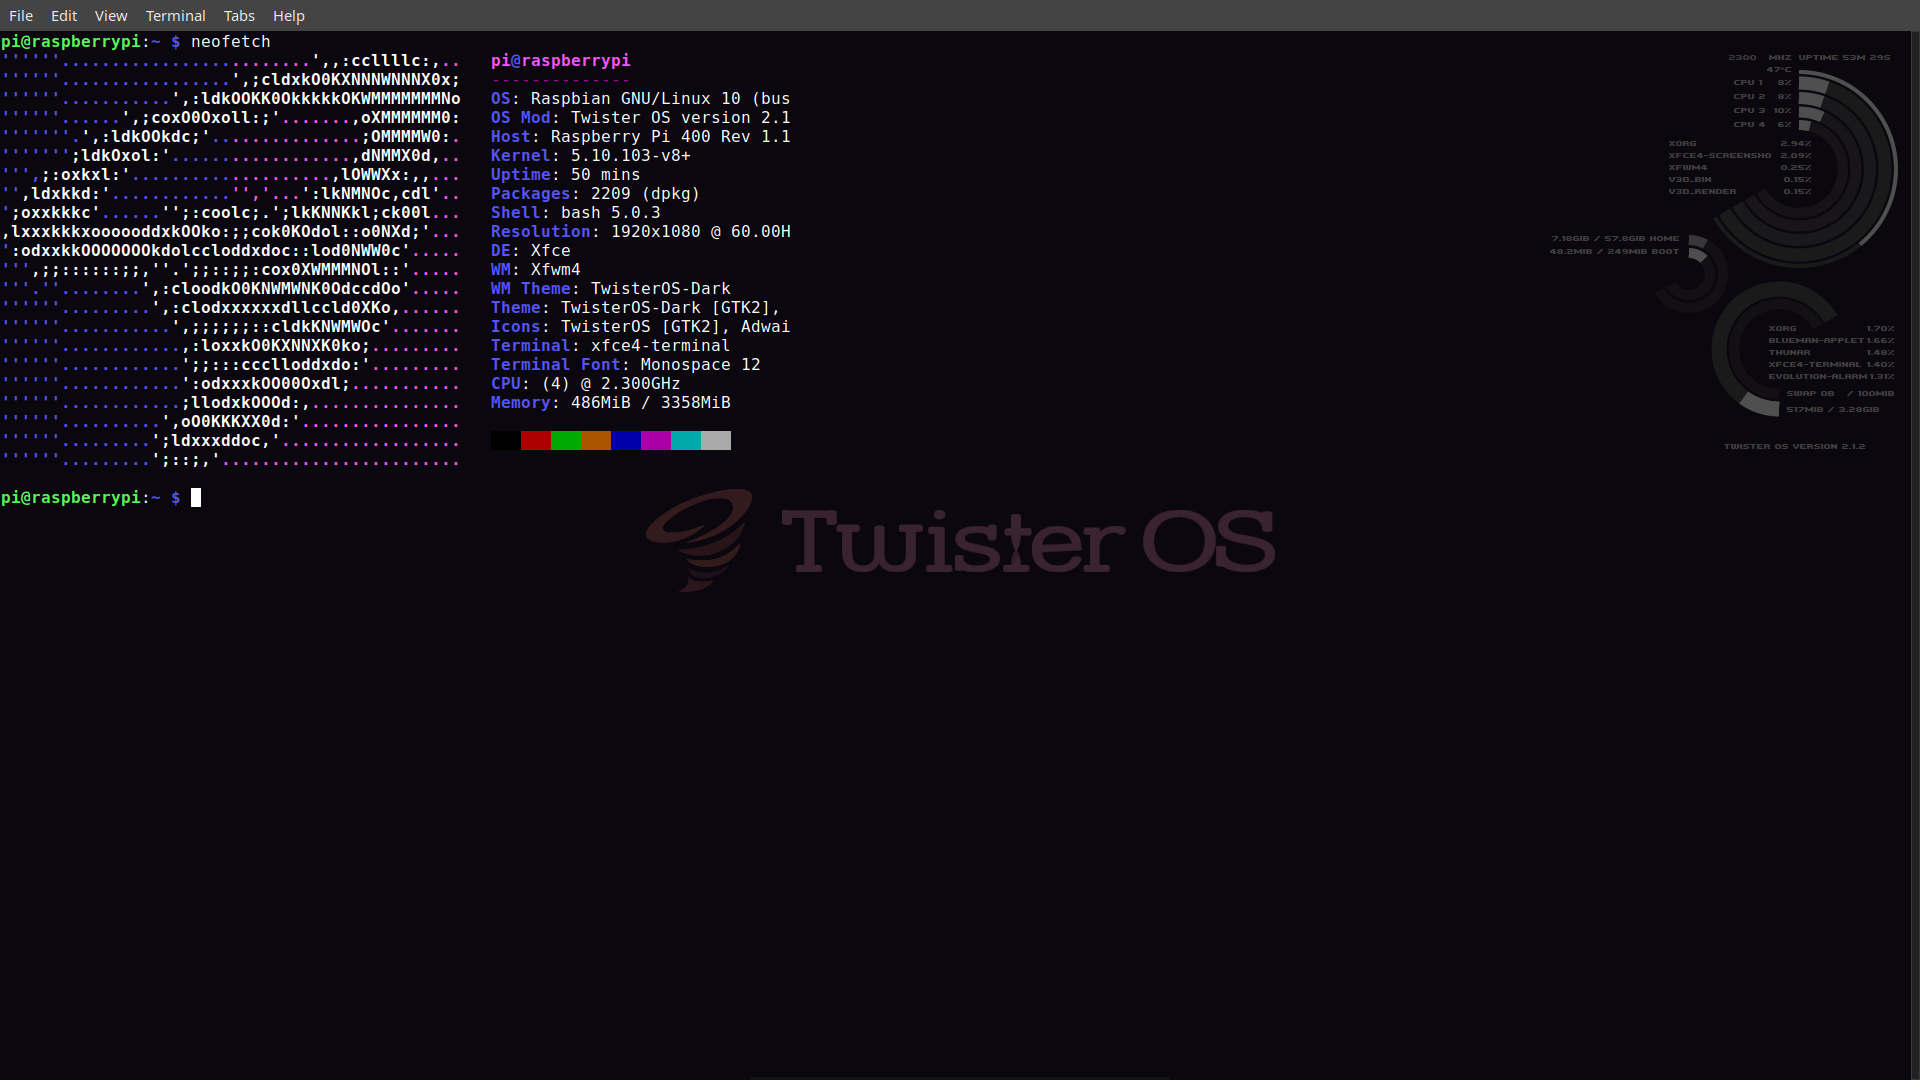
Task: Click the 'THUNAR' process in memory list
Action: click(1789, 353)
